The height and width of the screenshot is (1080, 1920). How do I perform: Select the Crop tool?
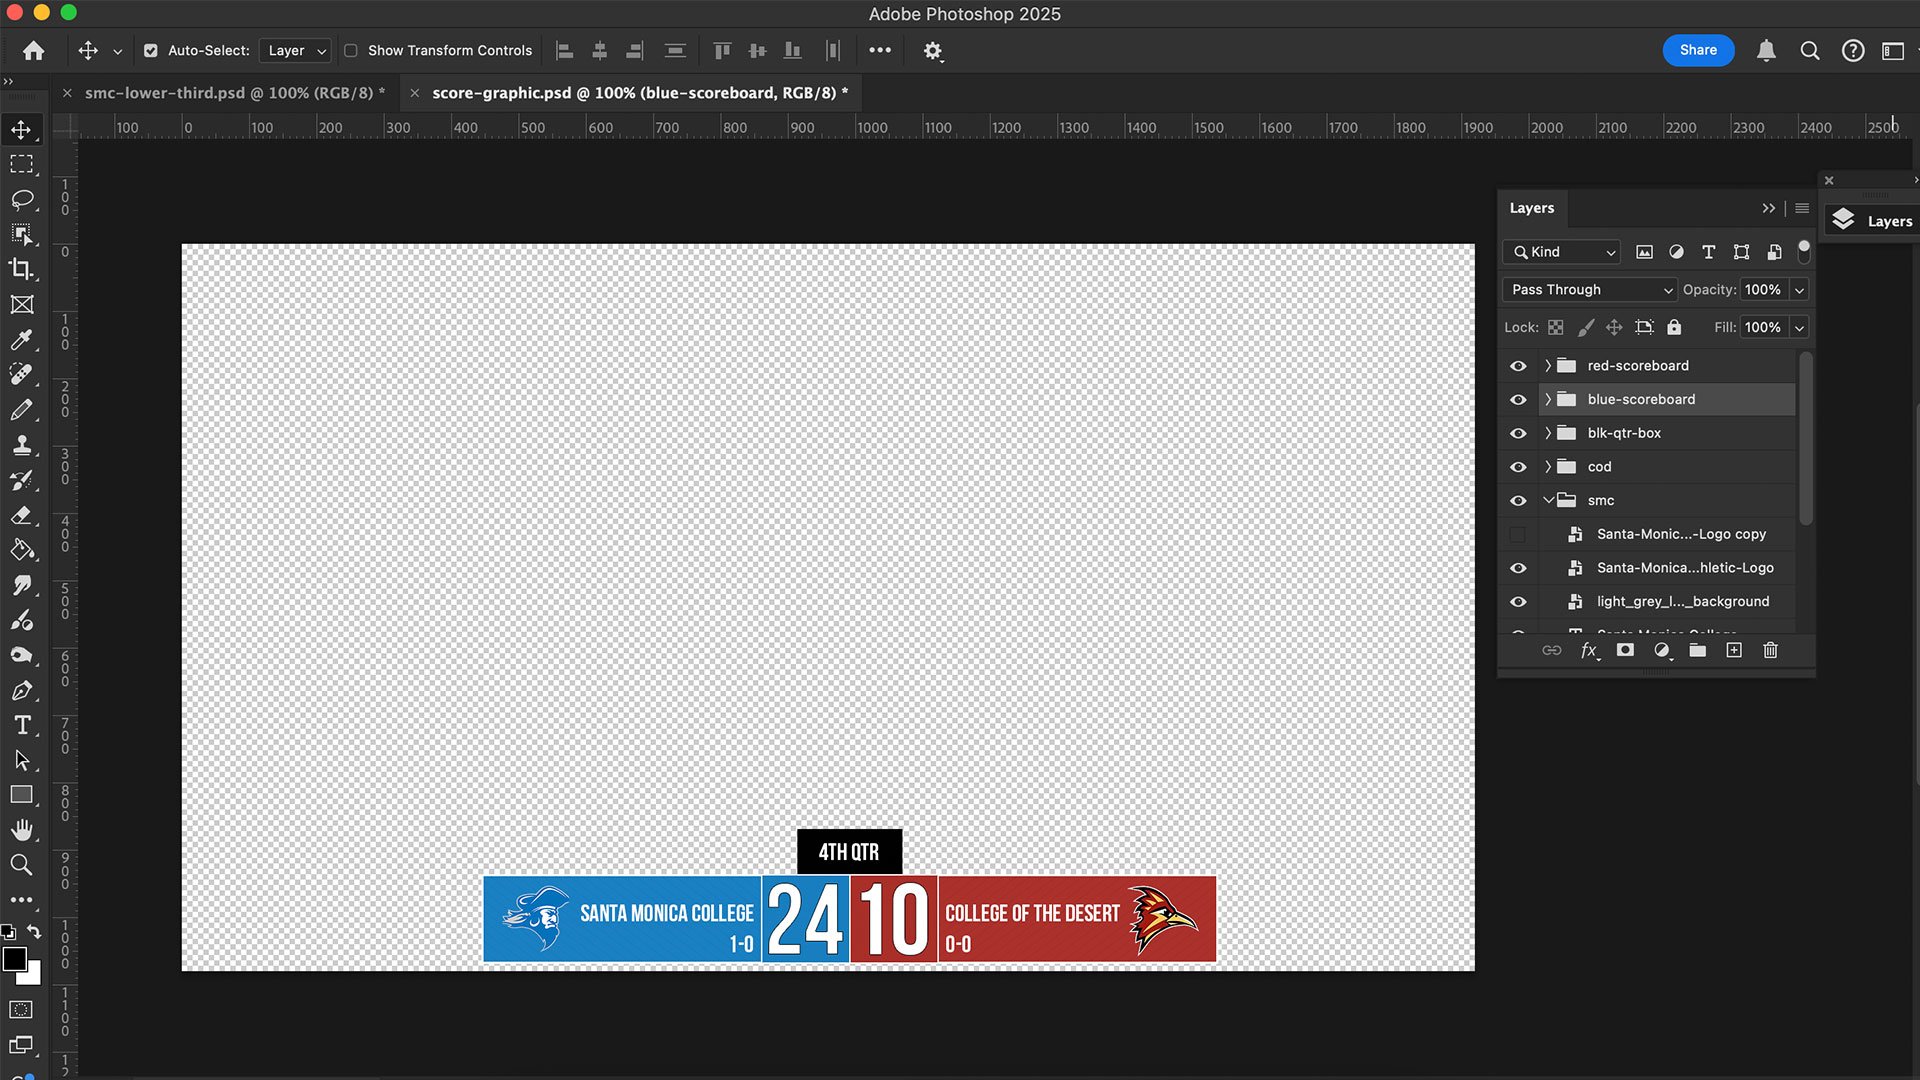pyautogui.click(x=21, y=269)
